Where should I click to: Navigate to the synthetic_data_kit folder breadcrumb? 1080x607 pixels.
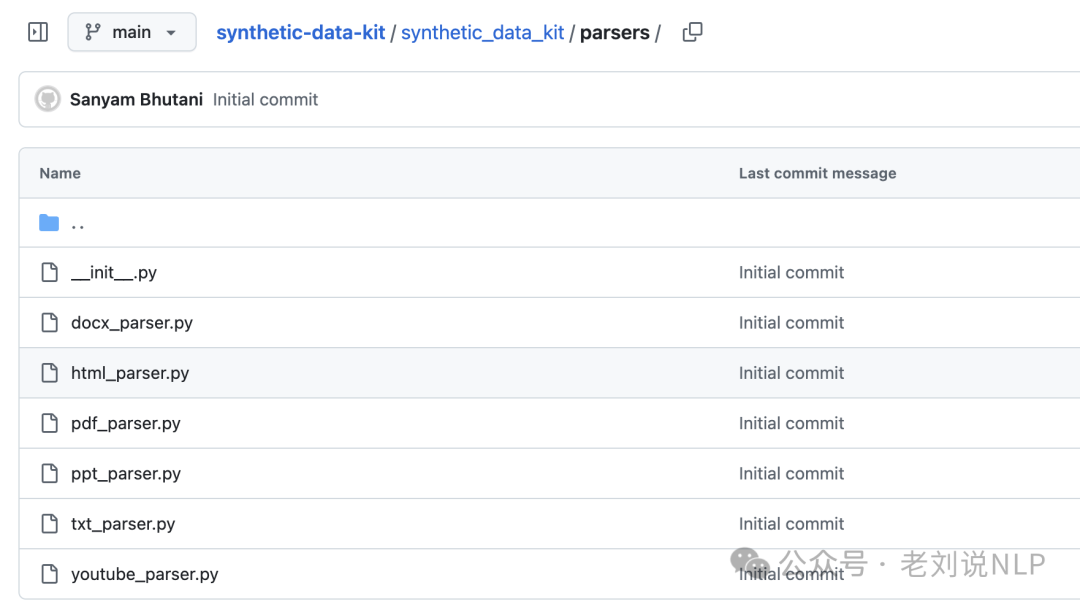(482, 32)
